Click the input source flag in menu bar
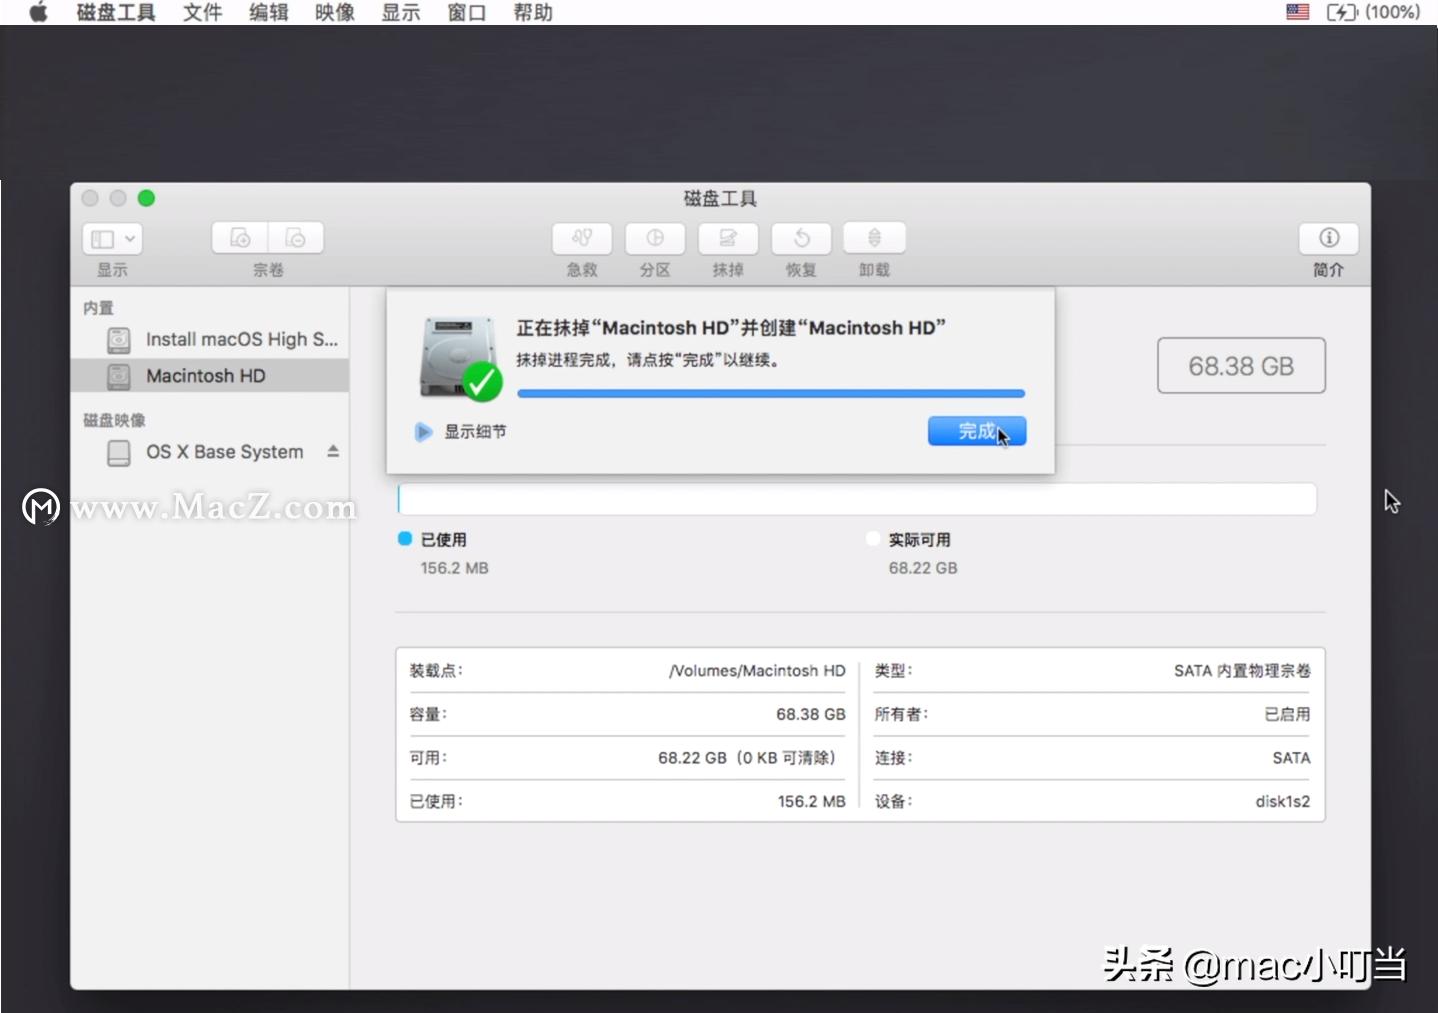Viewport: 1438px width, 1013px height. [x=1296, y=12]
